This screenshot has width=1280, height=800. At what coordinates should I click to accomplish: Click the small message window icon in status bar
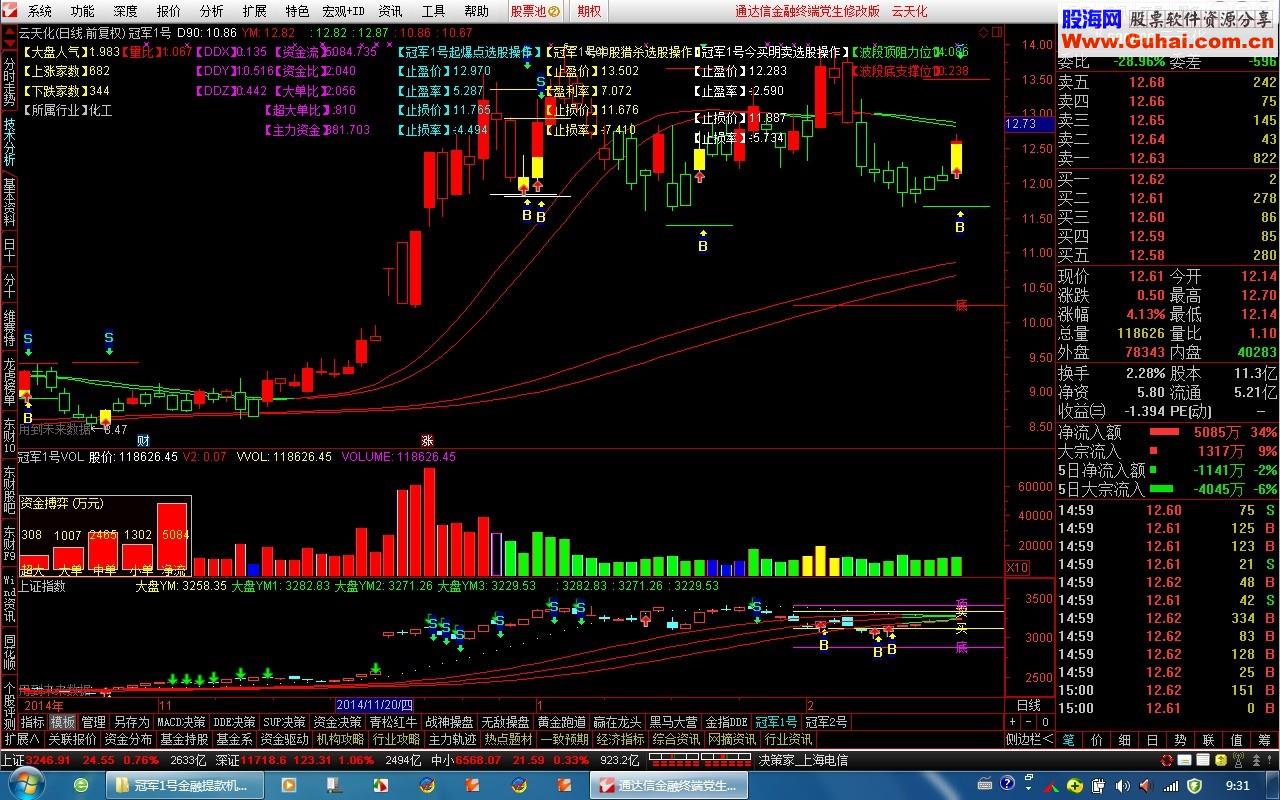click(x=1184, y=760)
